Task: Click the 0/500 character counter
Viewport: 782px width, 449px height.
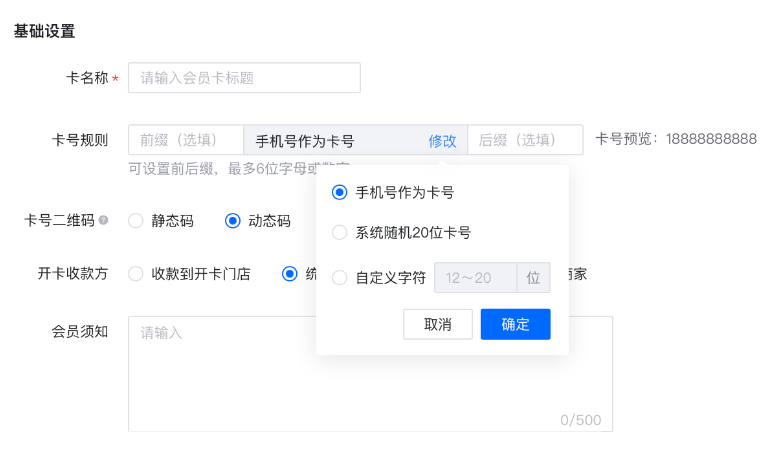Action: pos(581,420)
